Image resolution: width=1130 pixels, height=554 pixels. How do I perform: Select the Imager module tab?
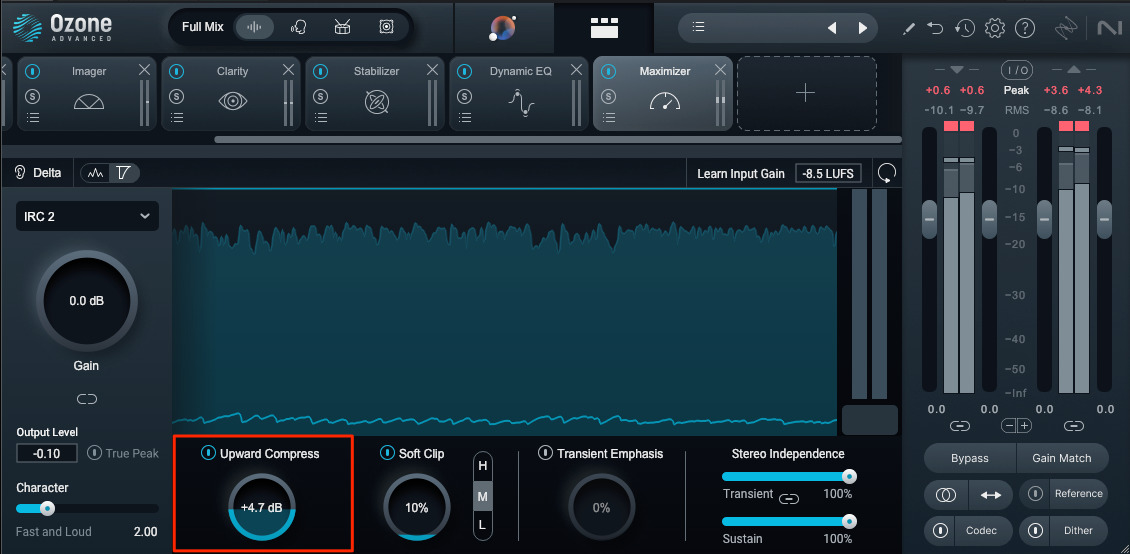pyautogui.click(x=86, y=93)
